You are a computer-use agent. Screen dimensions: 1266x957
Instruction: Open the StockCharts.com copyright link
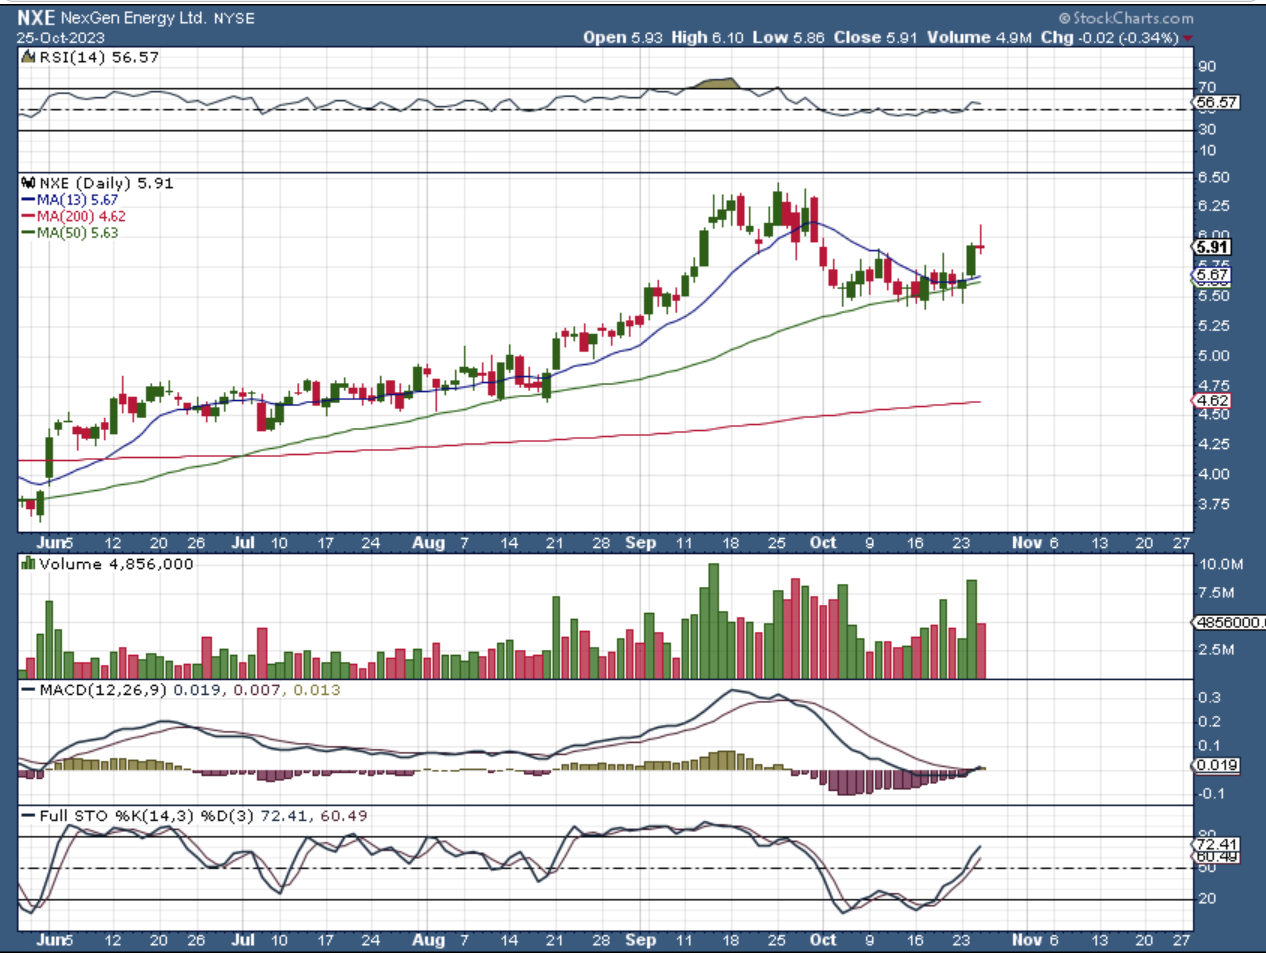point(1127,18)
